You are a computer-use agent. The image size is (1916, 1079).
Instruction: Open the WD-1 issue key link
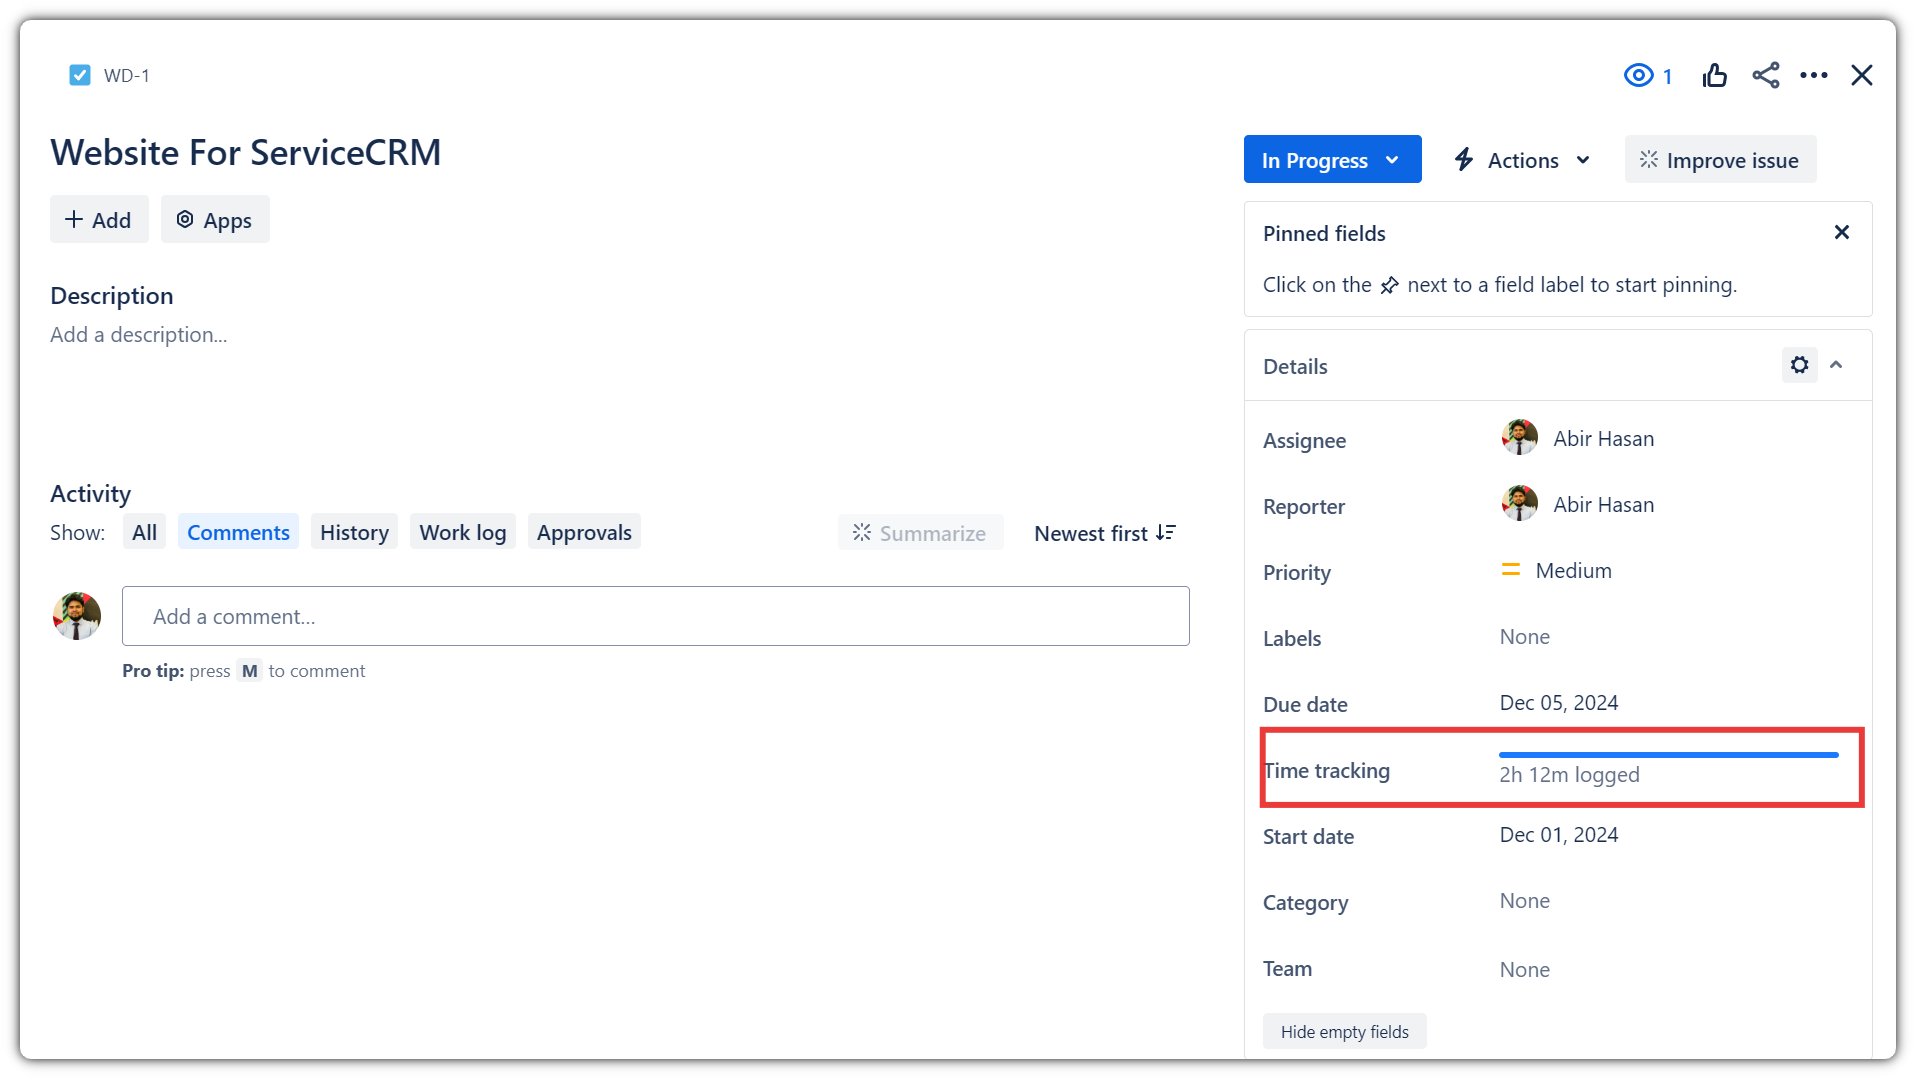point(126,76)
